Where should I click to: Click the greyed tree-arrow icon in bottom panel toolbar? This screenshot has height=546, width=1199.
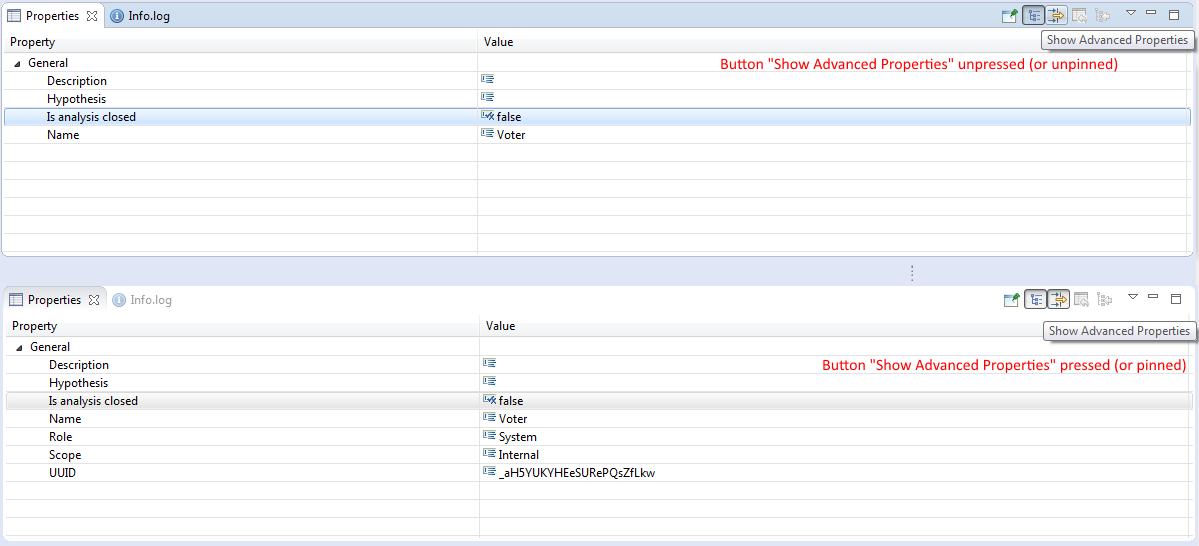1104,299
